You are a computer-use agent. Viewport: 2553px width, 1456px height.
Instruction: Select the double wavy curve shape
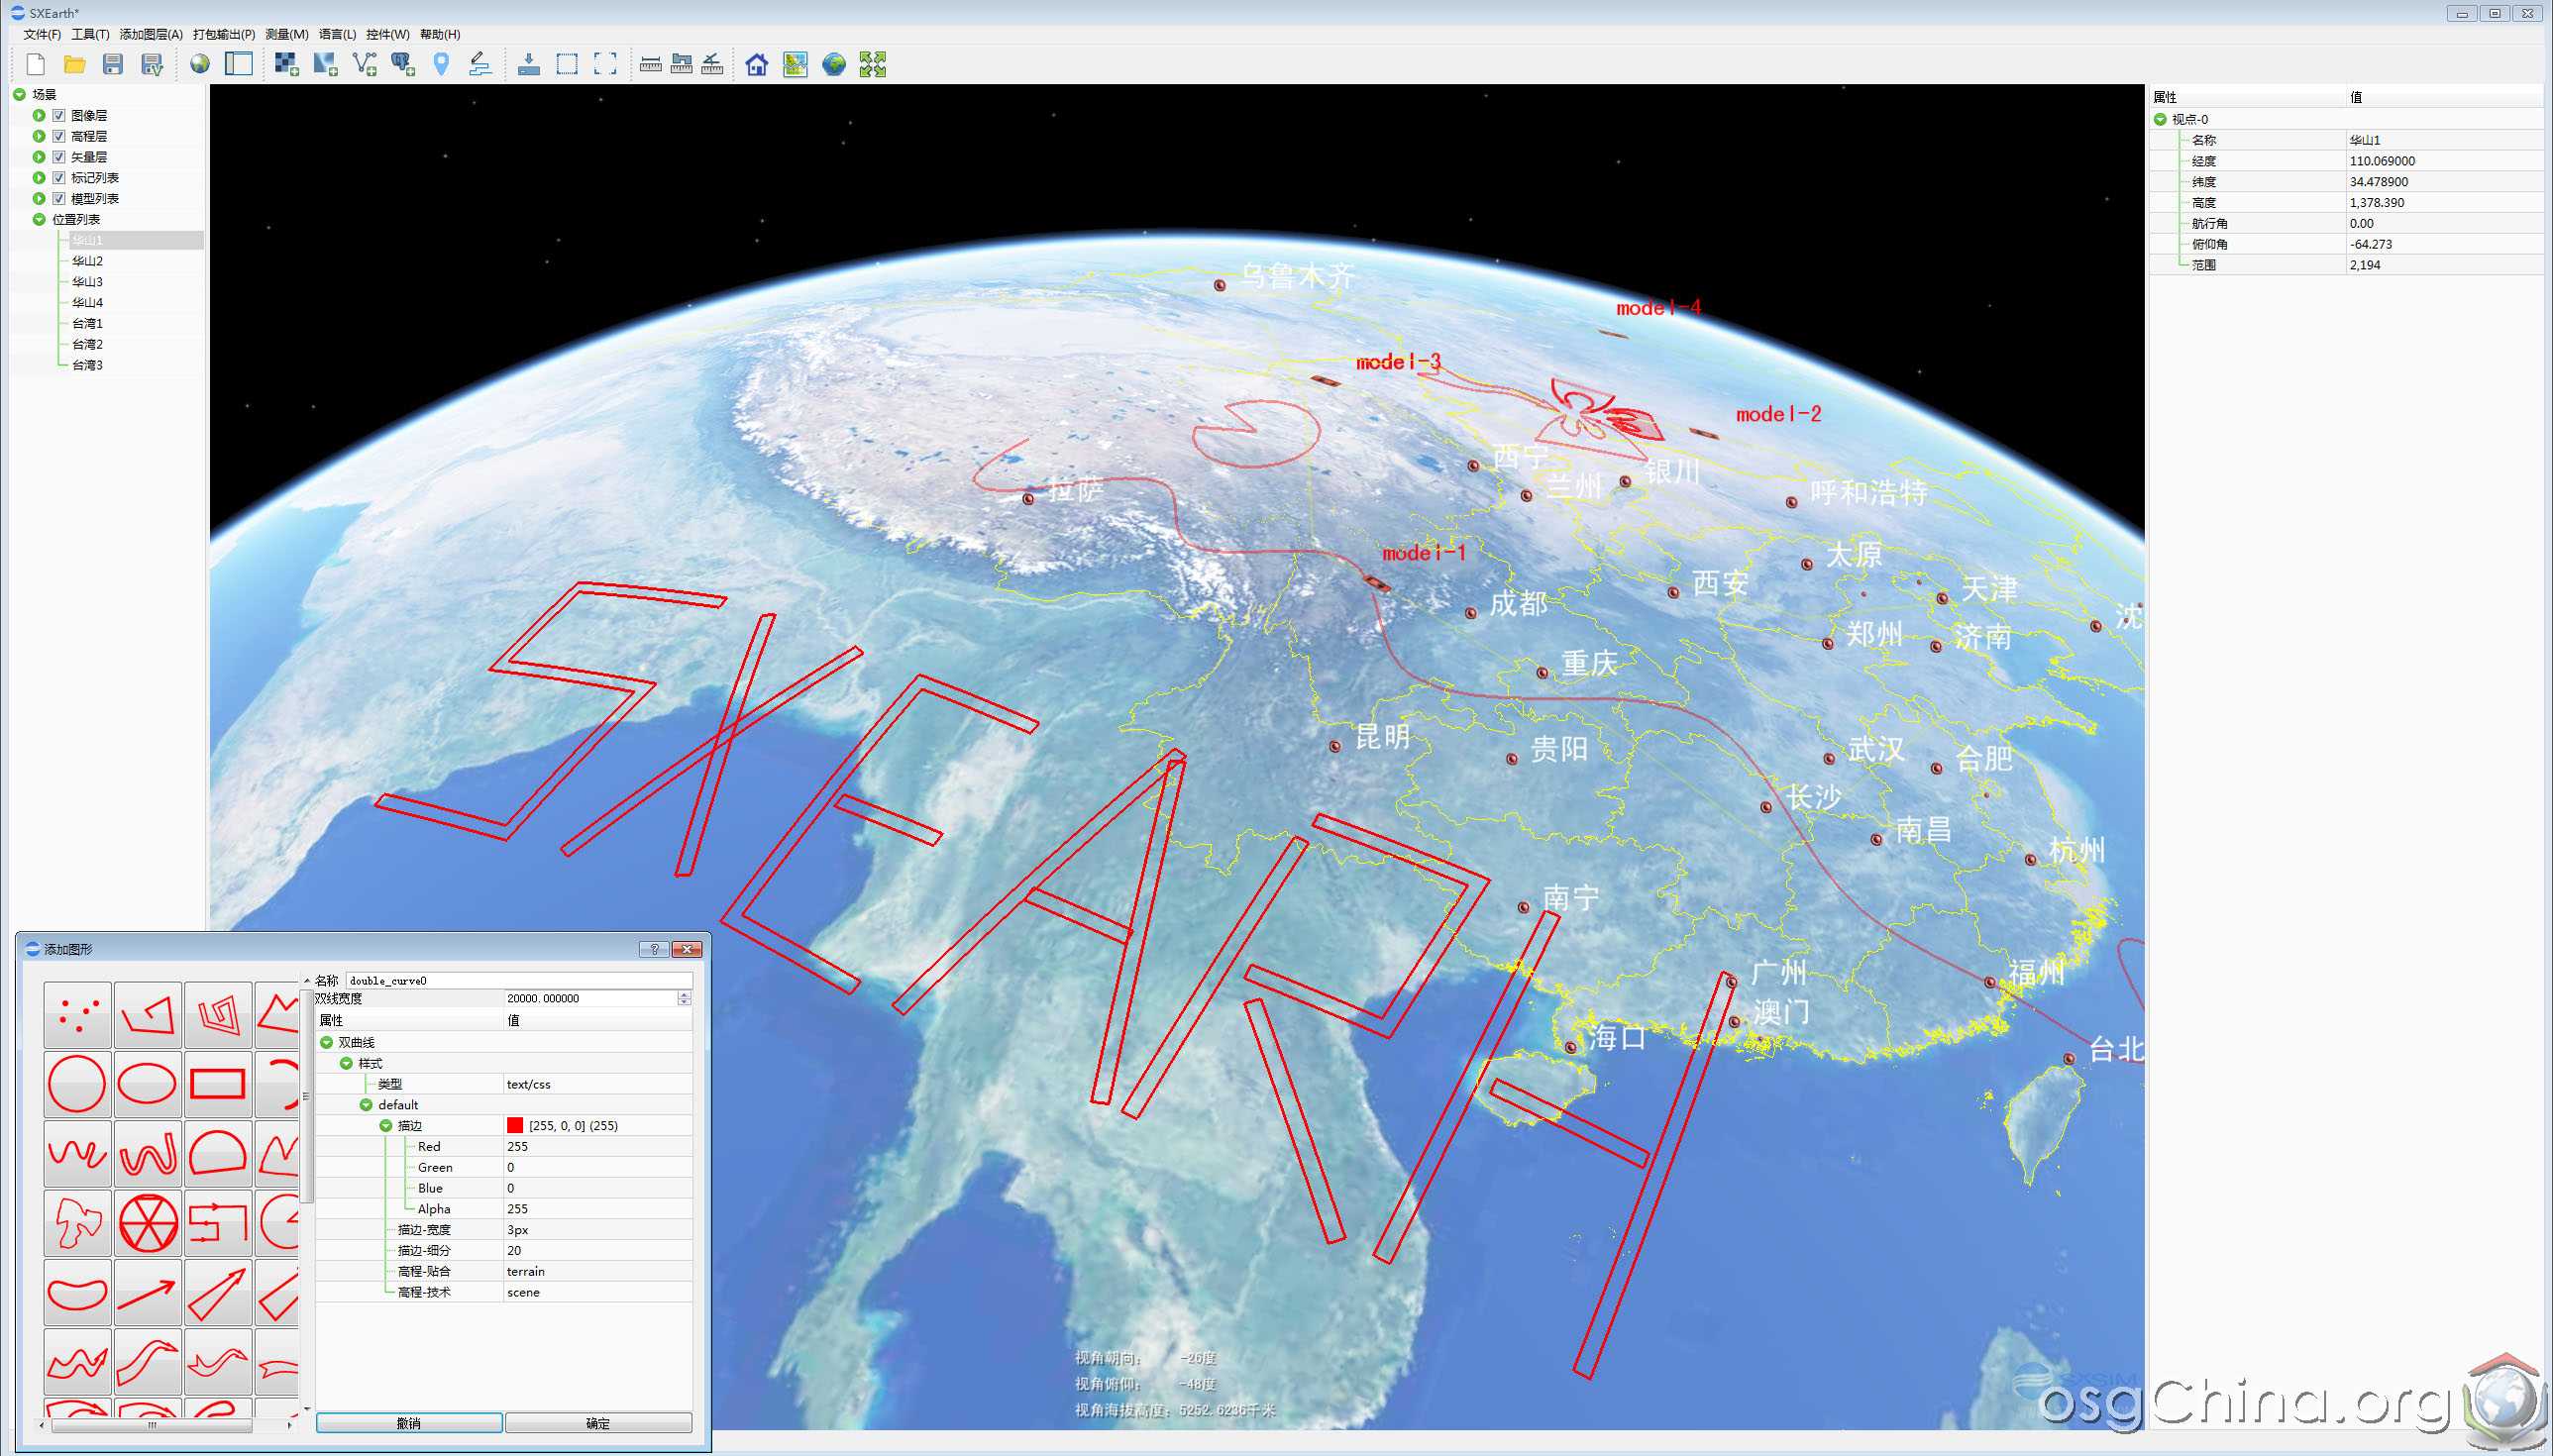(x=147, y=1154)
